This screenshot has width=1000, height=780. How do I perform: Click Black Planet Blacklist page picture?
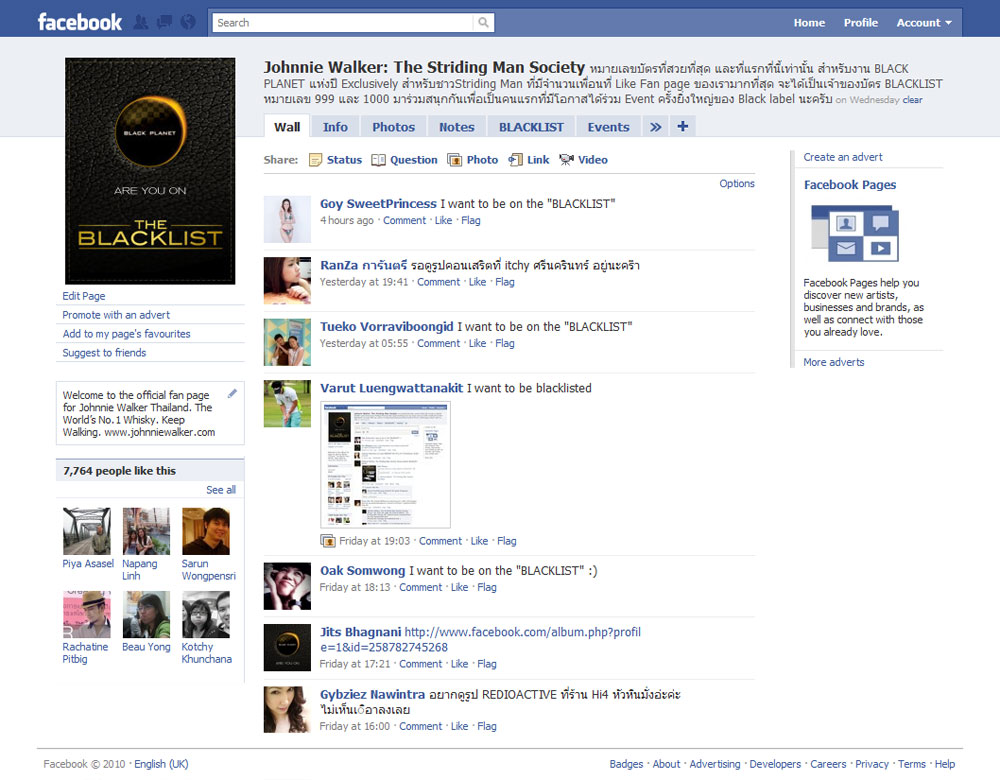click(x=150, y=171)
